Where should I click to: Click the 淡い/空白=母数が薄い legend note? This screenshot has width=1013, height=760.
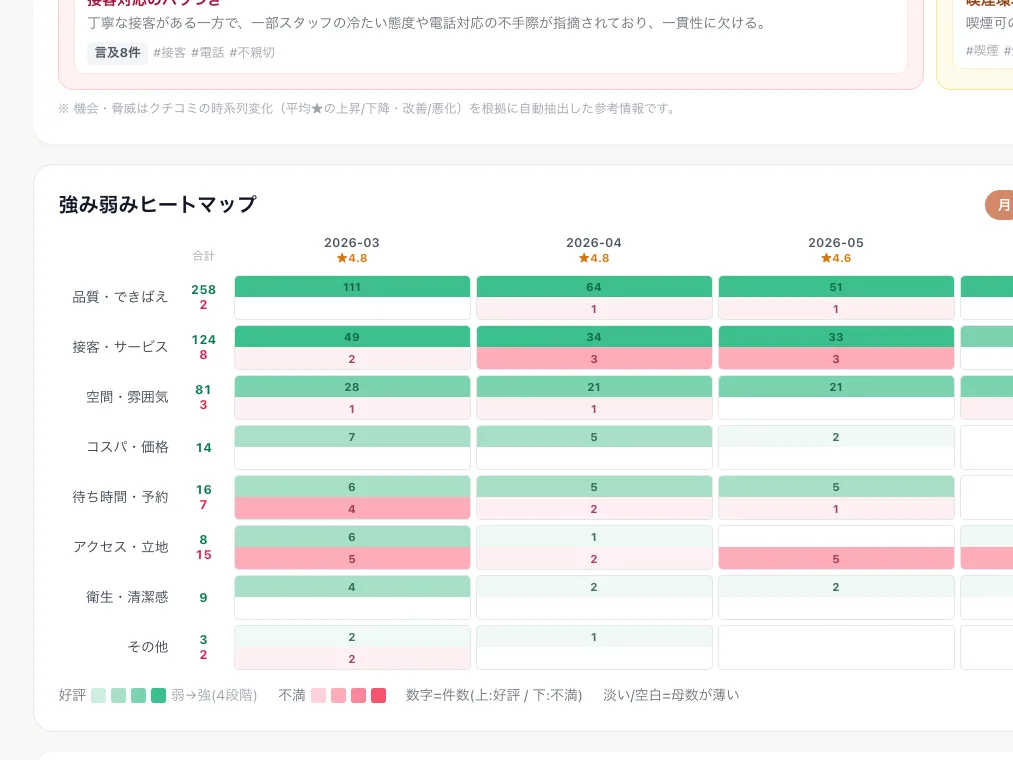[x=671, y=695]
